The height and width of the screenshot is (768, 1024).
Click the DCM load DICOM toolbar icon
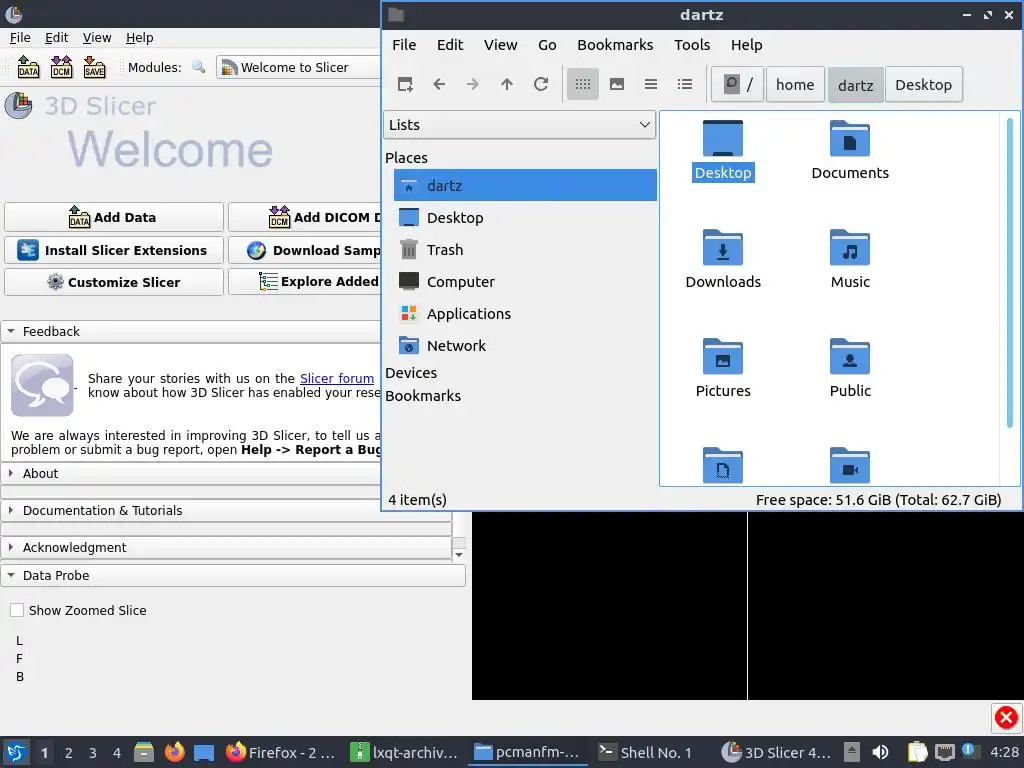click(61, 67)
